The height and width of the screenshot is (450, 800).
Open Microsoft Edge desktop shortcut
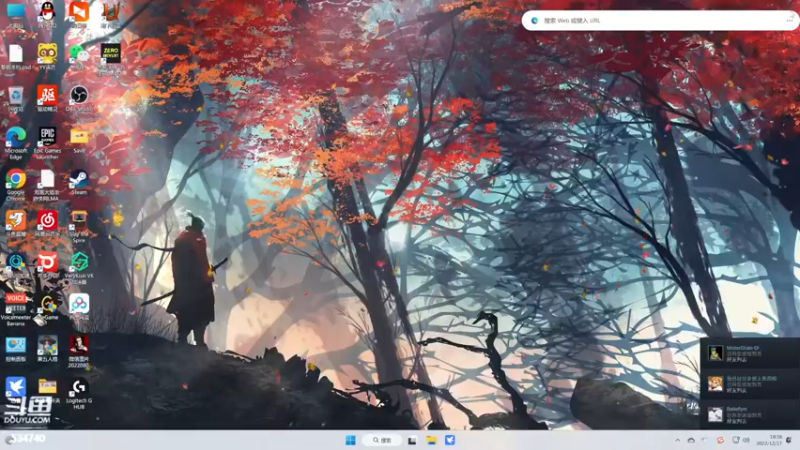point(16,143)
